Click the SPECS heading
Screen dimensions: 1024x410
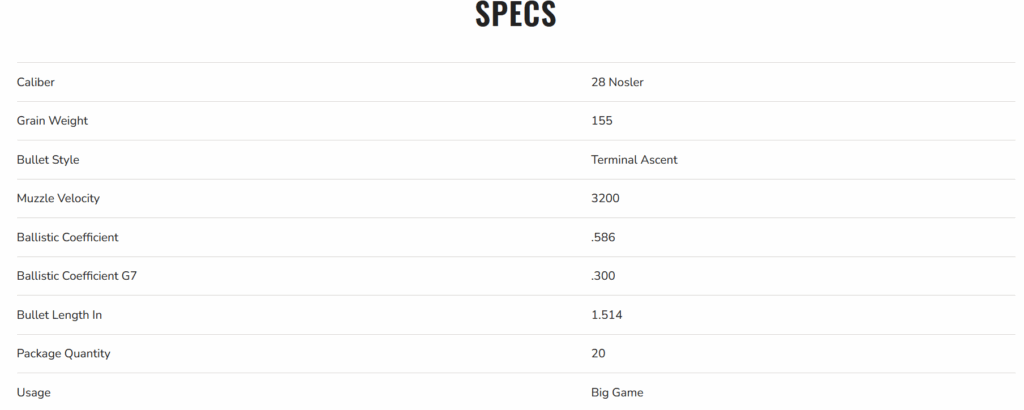point(515,15)
